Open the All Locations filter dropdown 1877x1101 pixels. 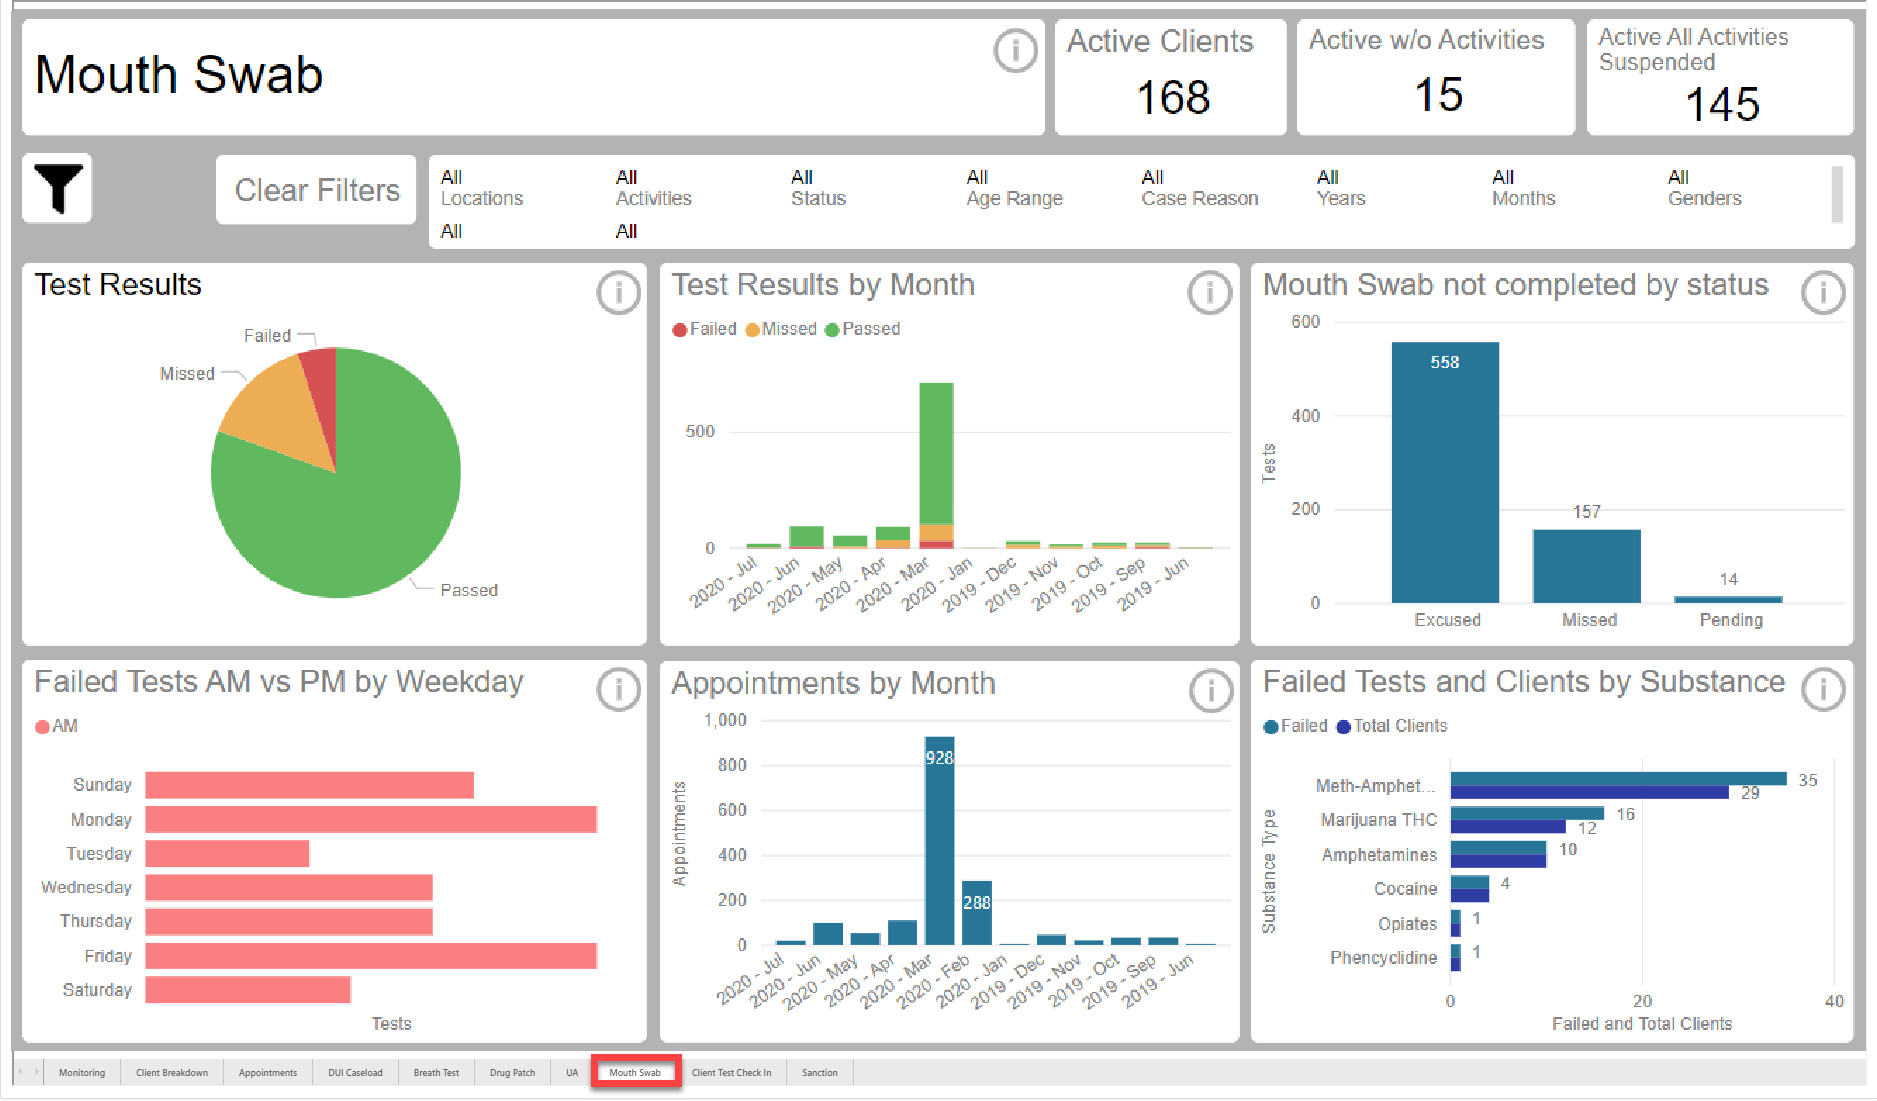(x=482, y=188)
